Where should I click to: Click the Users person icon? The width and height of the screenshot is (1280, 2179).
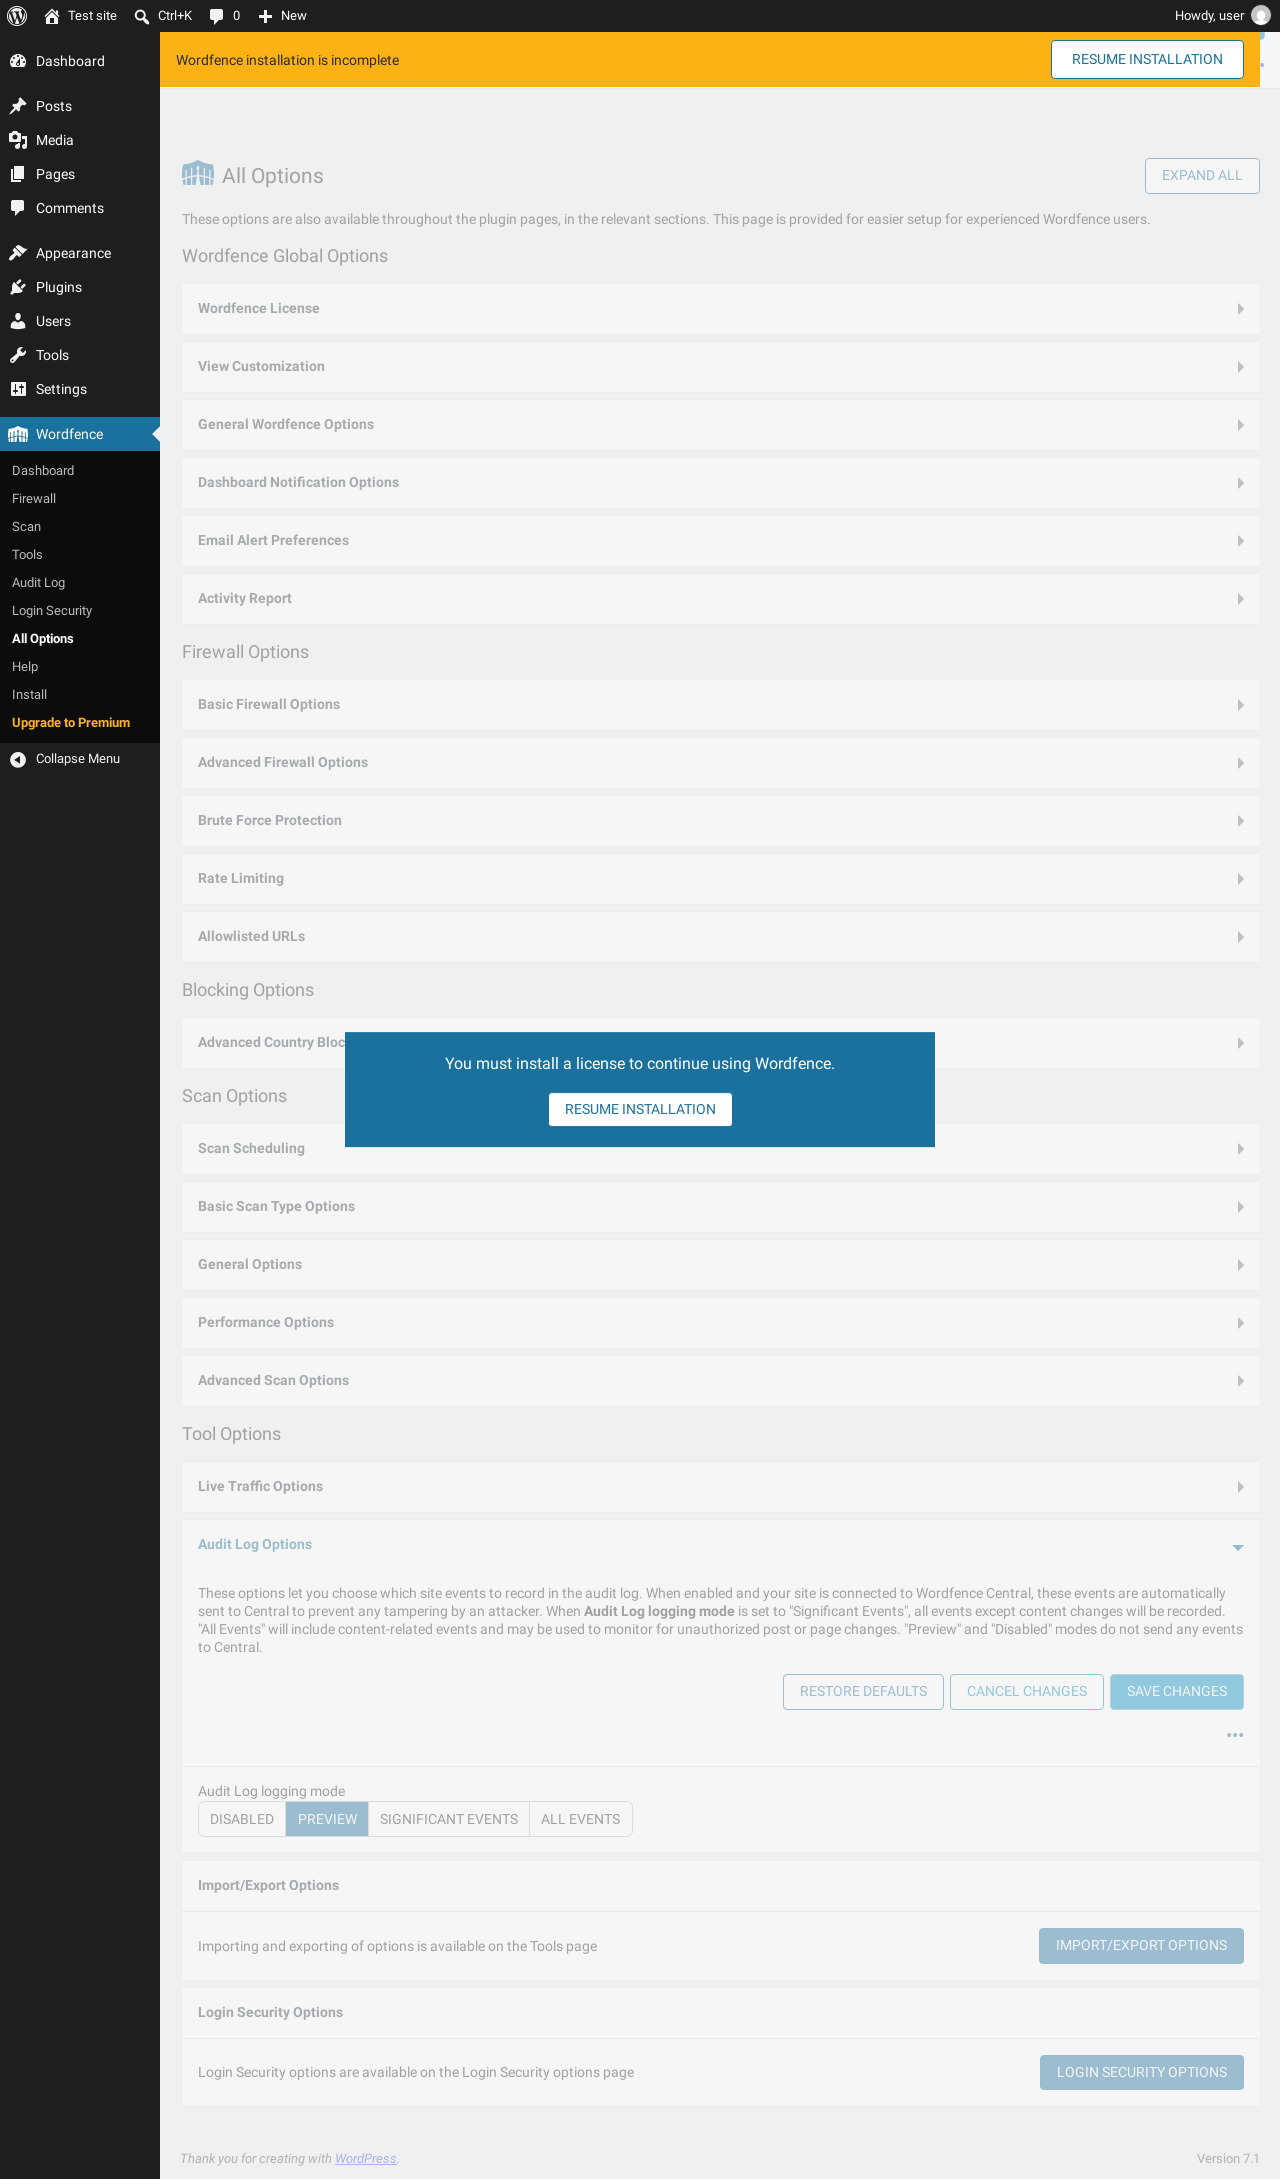click(x=18, y=321)
